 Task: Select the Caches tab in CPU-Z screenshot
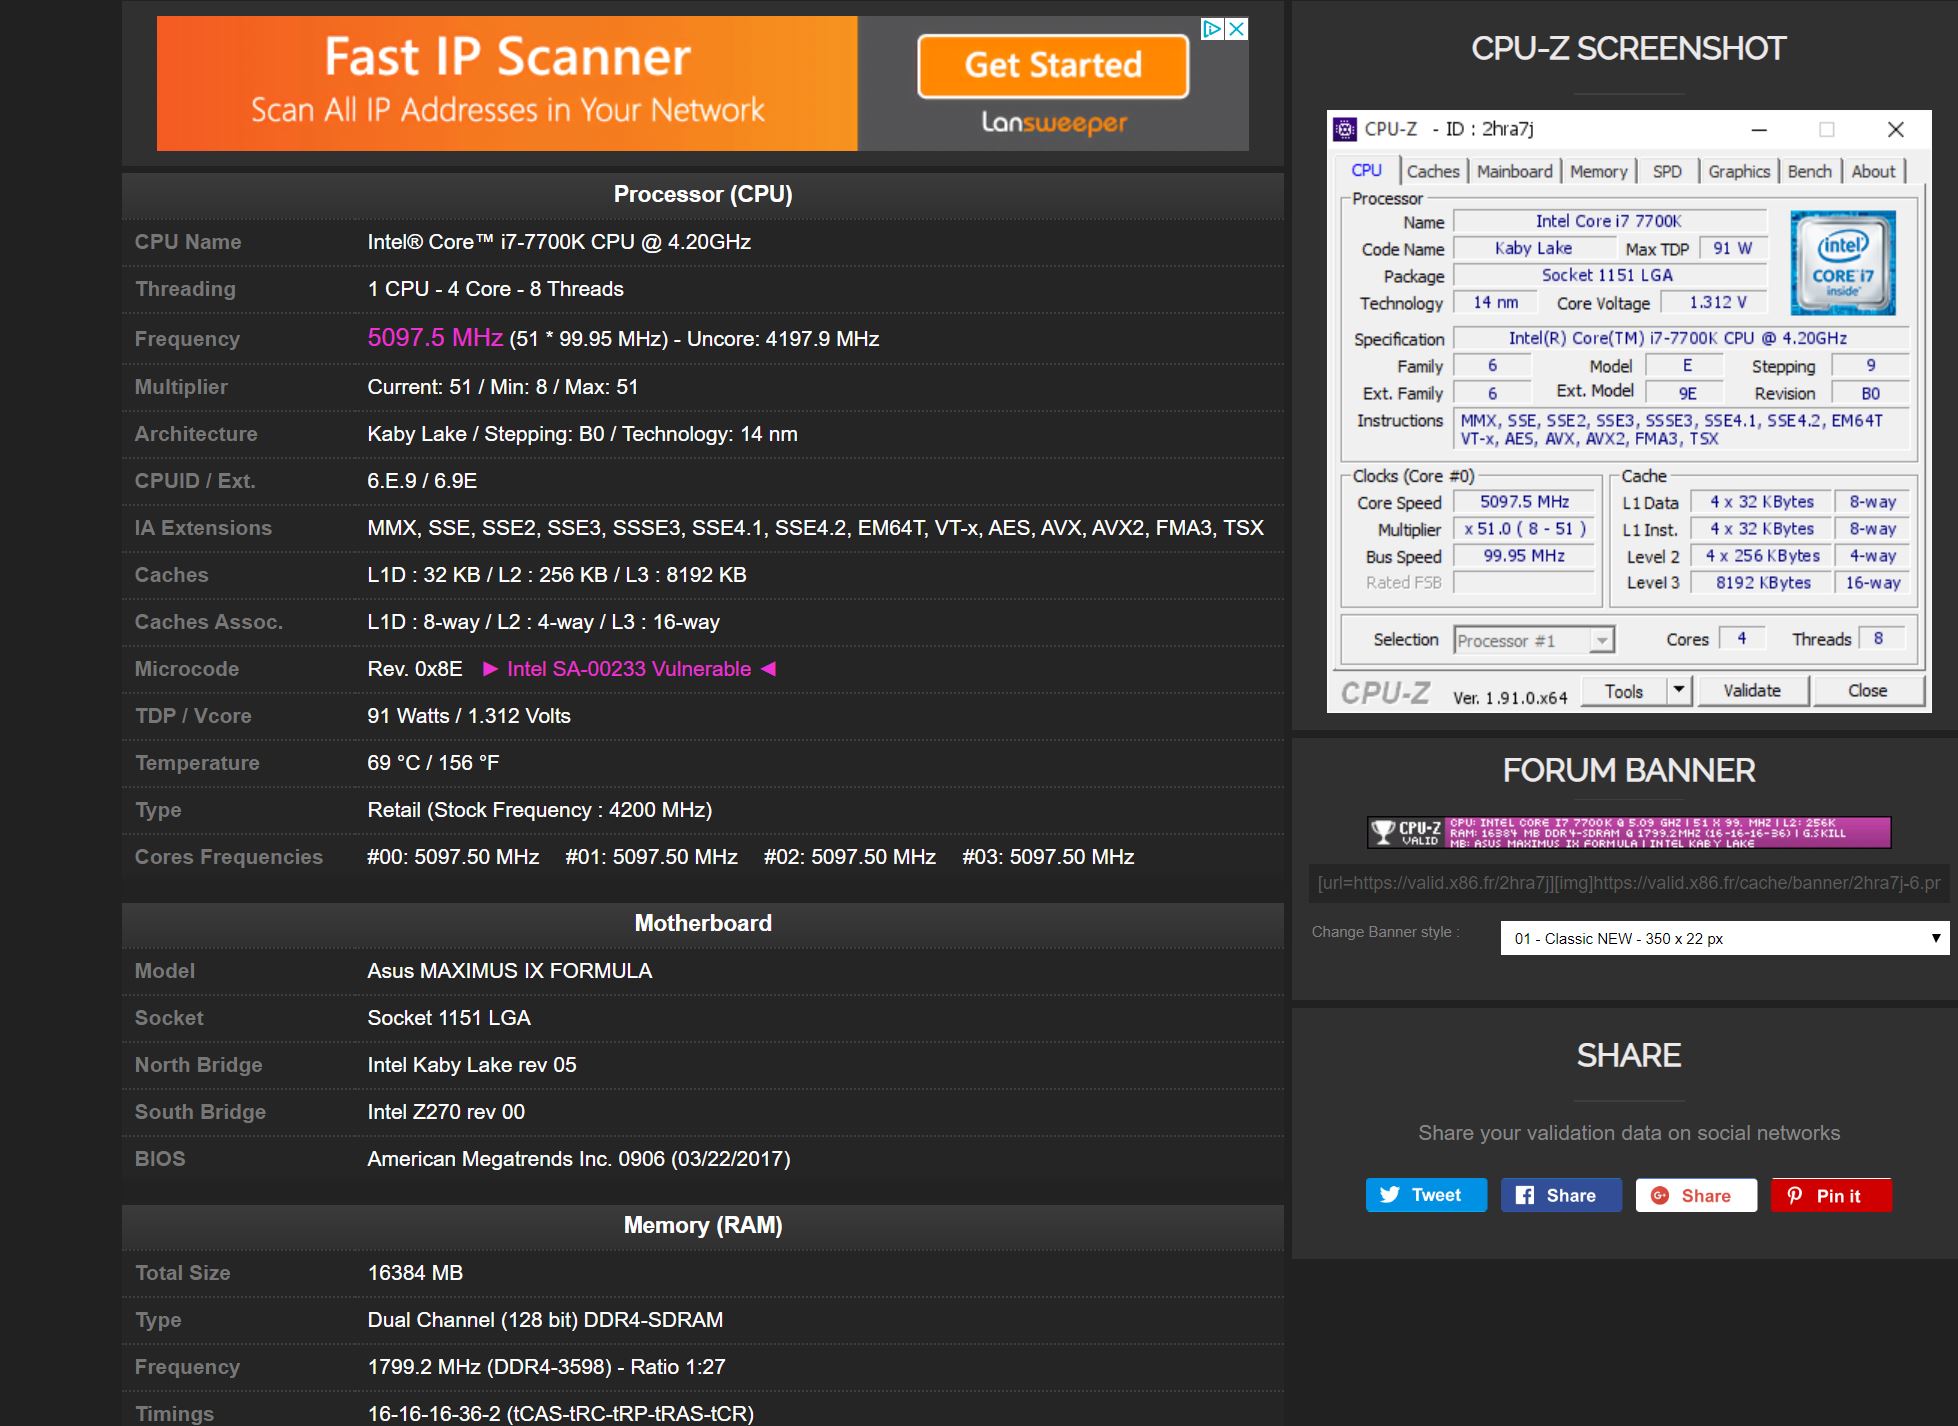(1433, 171)
